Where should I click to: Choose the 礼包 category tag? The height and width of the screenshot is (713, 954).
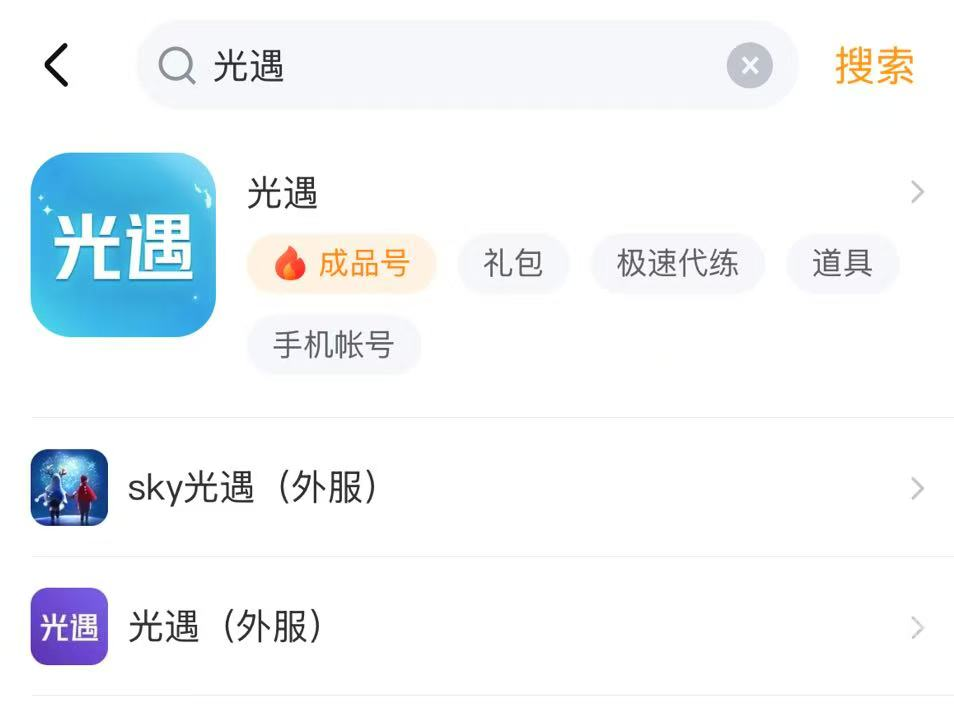513,264
